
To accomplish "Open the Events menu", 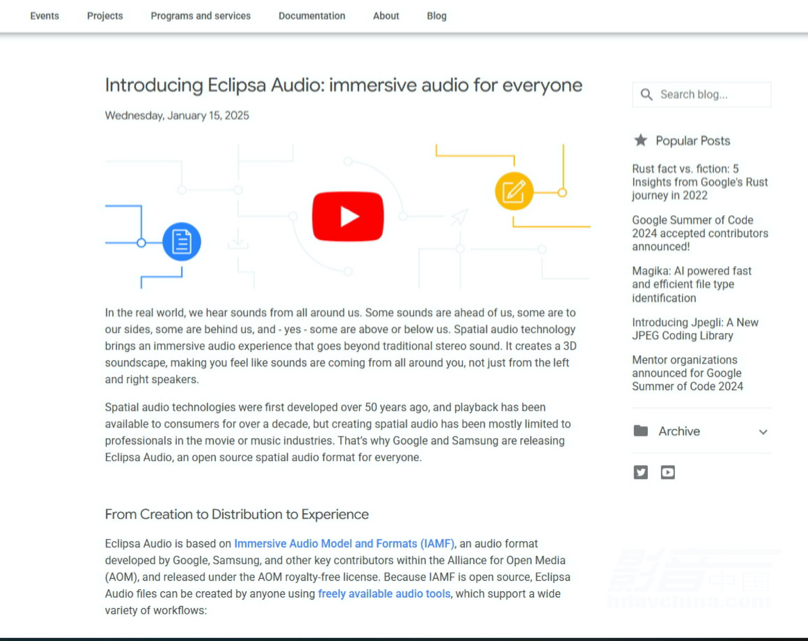I will coord(44,16).
